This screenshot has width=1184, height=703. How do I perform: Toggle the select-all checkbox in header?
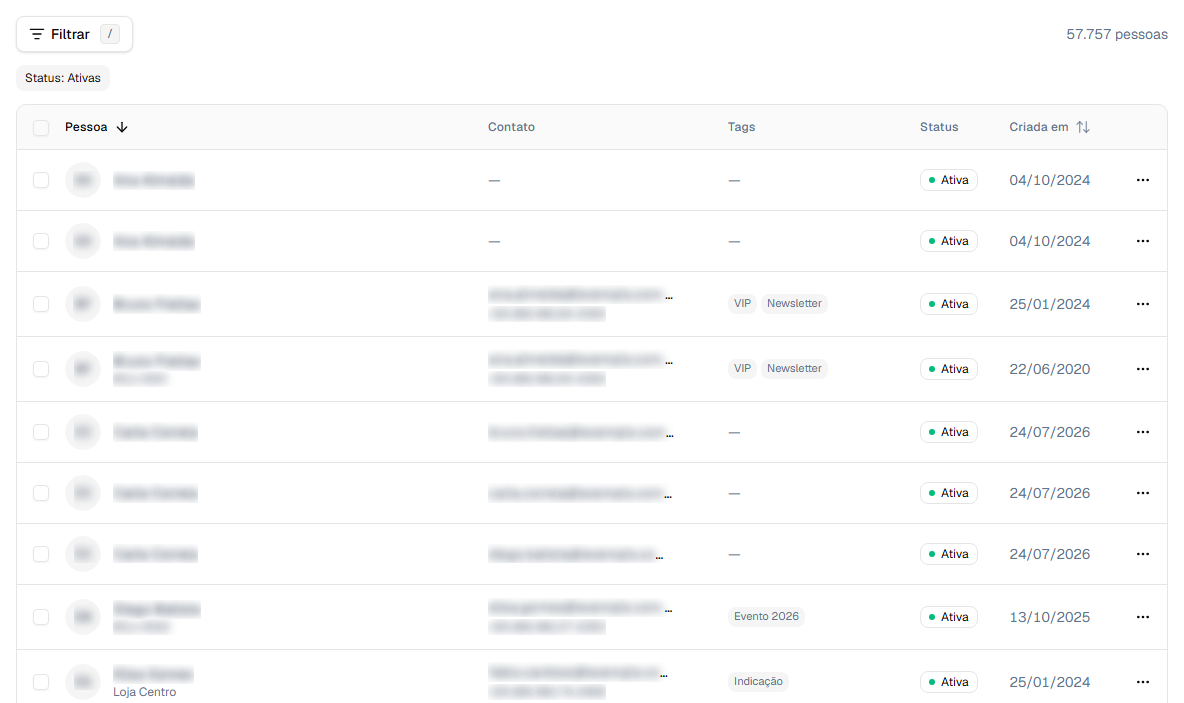pyautogui.click(x=41, y=128)
